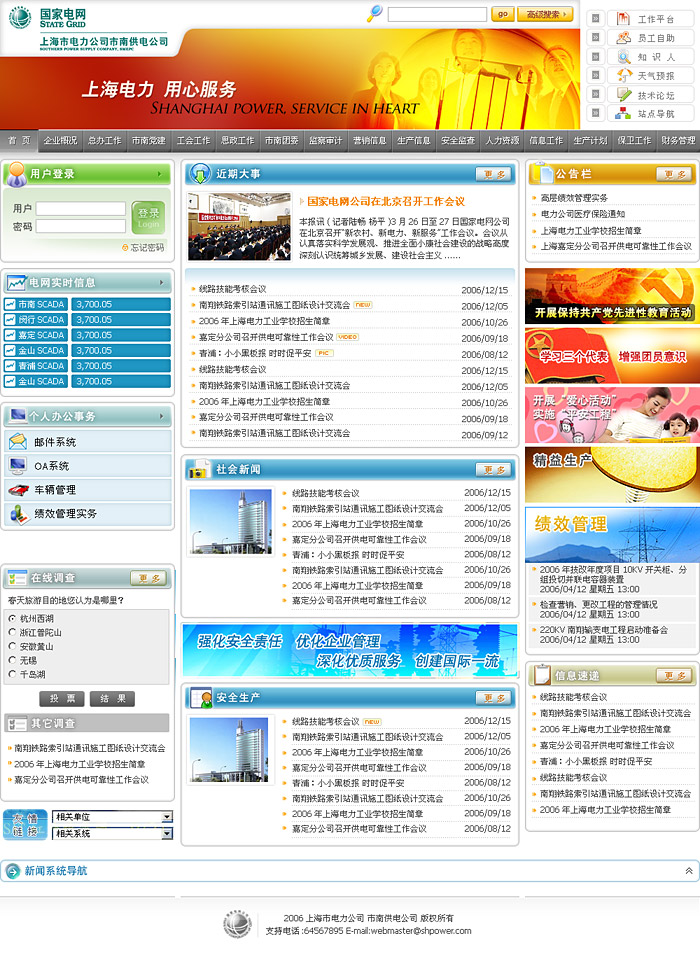Click the 用户登录 person icon

click(x=16, y=174)
